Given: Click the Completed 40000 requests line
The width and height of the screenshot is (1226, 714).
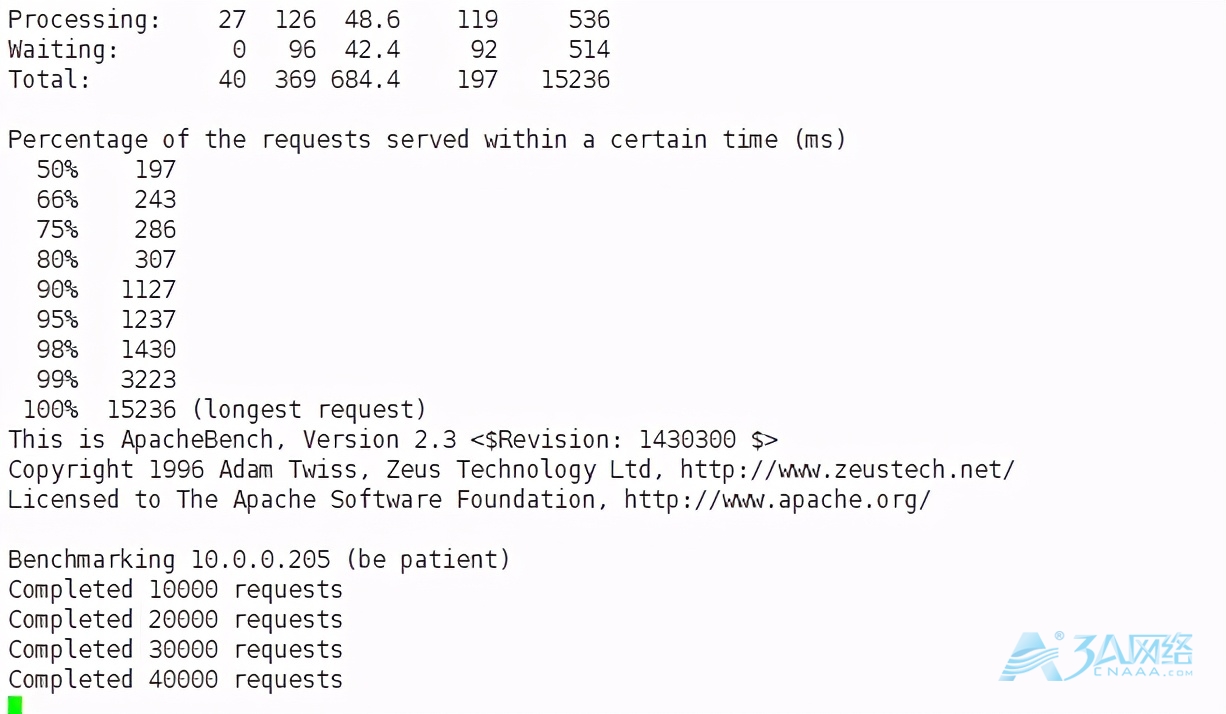Looking at the screenshot, I should (x=175, y=680).
